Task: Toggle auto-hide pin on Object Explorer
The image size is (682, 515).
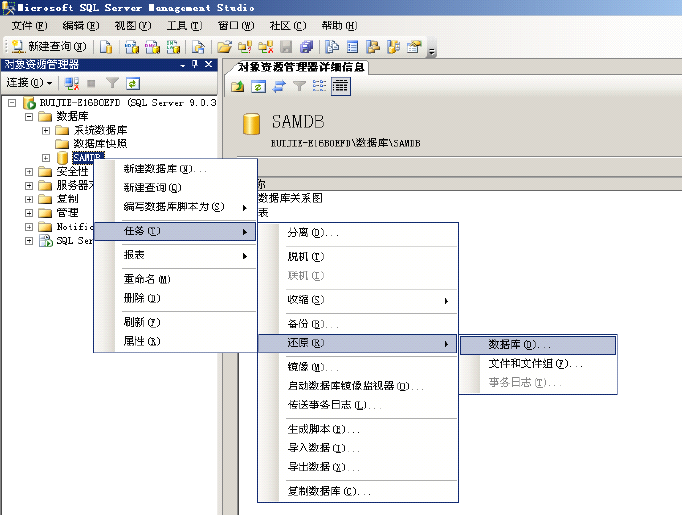Action: point(195,64)
